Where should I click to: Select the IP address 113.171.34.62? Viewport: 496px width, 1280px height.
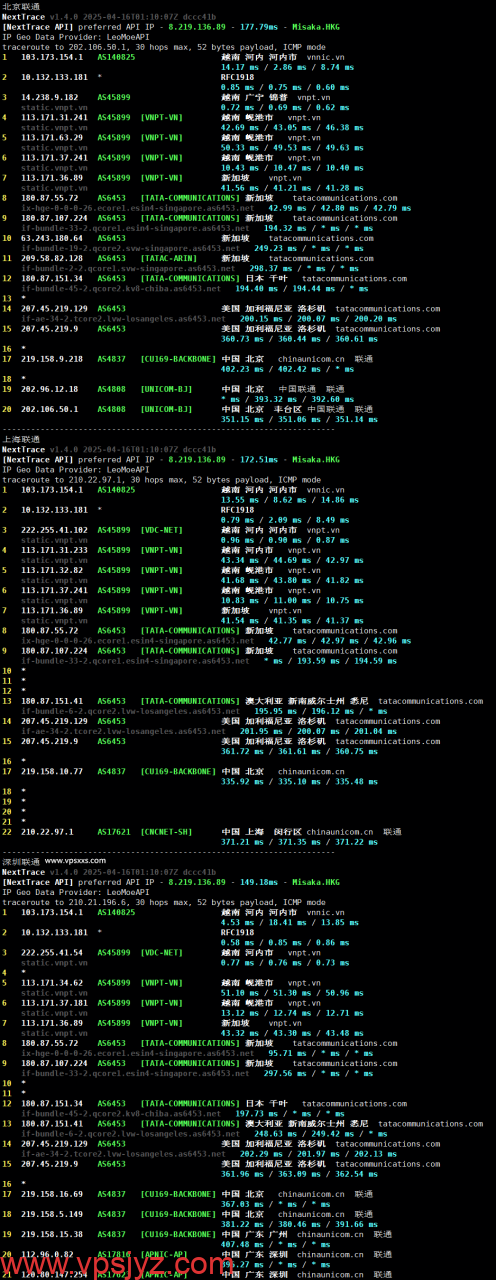pos(52,981)
